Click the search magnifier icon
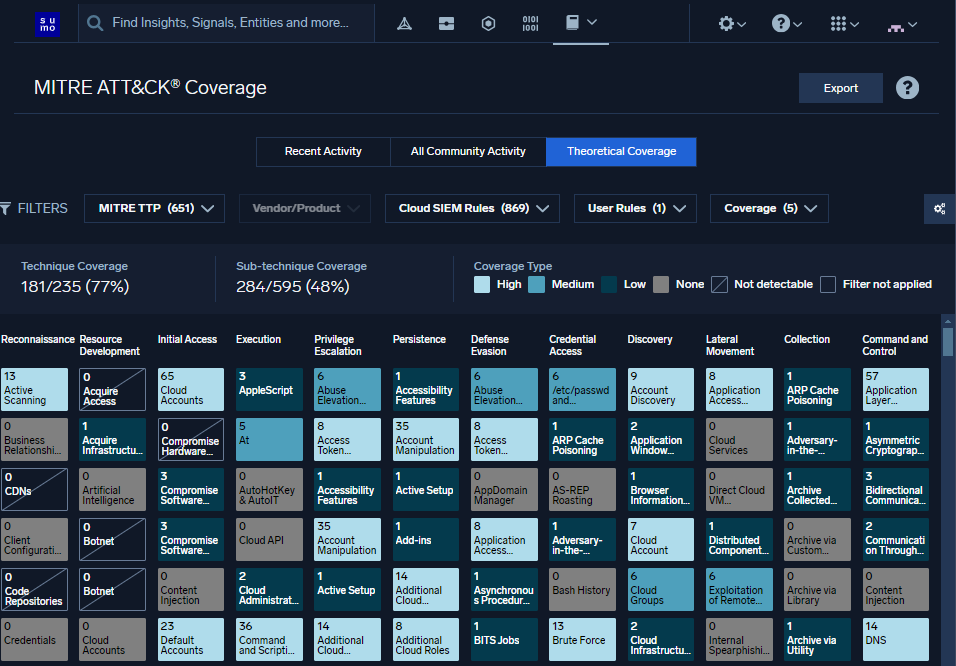This screenshot has height=666, width=956. point(95,23)
